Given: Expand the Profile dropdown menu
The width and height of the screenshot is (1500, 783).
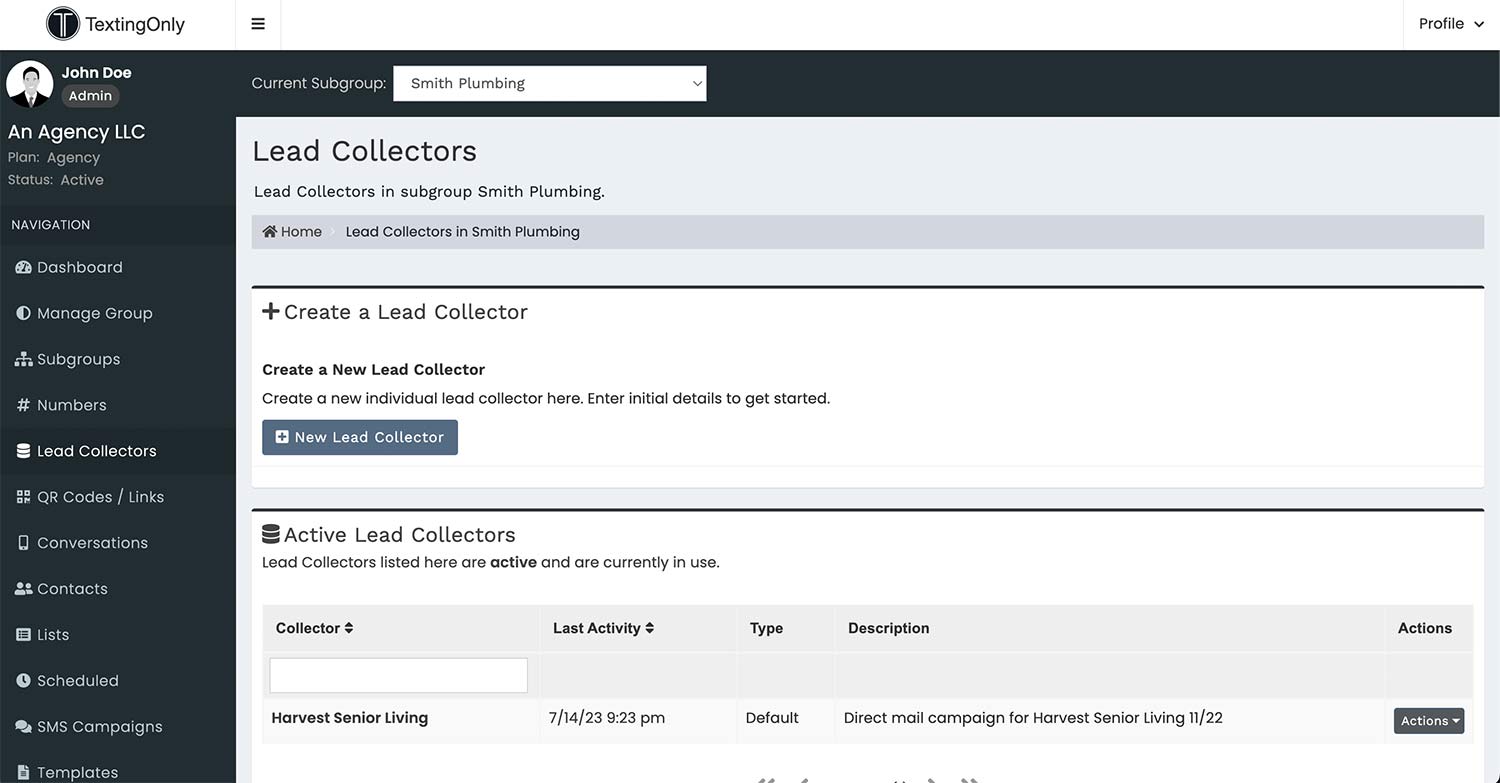Looking at the screenshot, I should (1450, 23).
